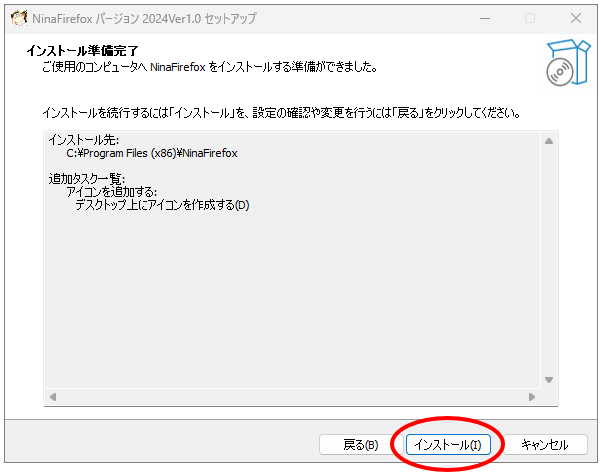Cancel setup with the キャンセル button

pos(544,445)
